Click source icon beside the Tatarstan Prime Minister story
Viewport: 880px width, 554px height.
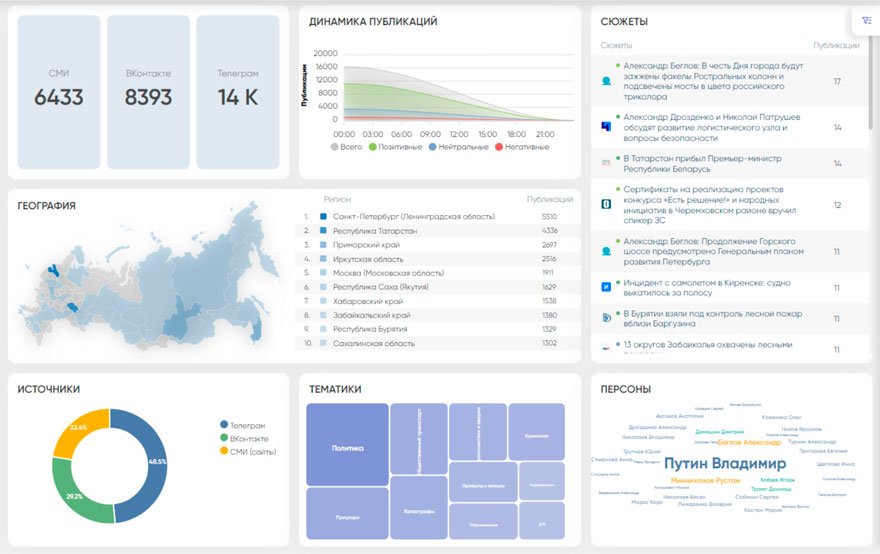[x=606, y=162]
